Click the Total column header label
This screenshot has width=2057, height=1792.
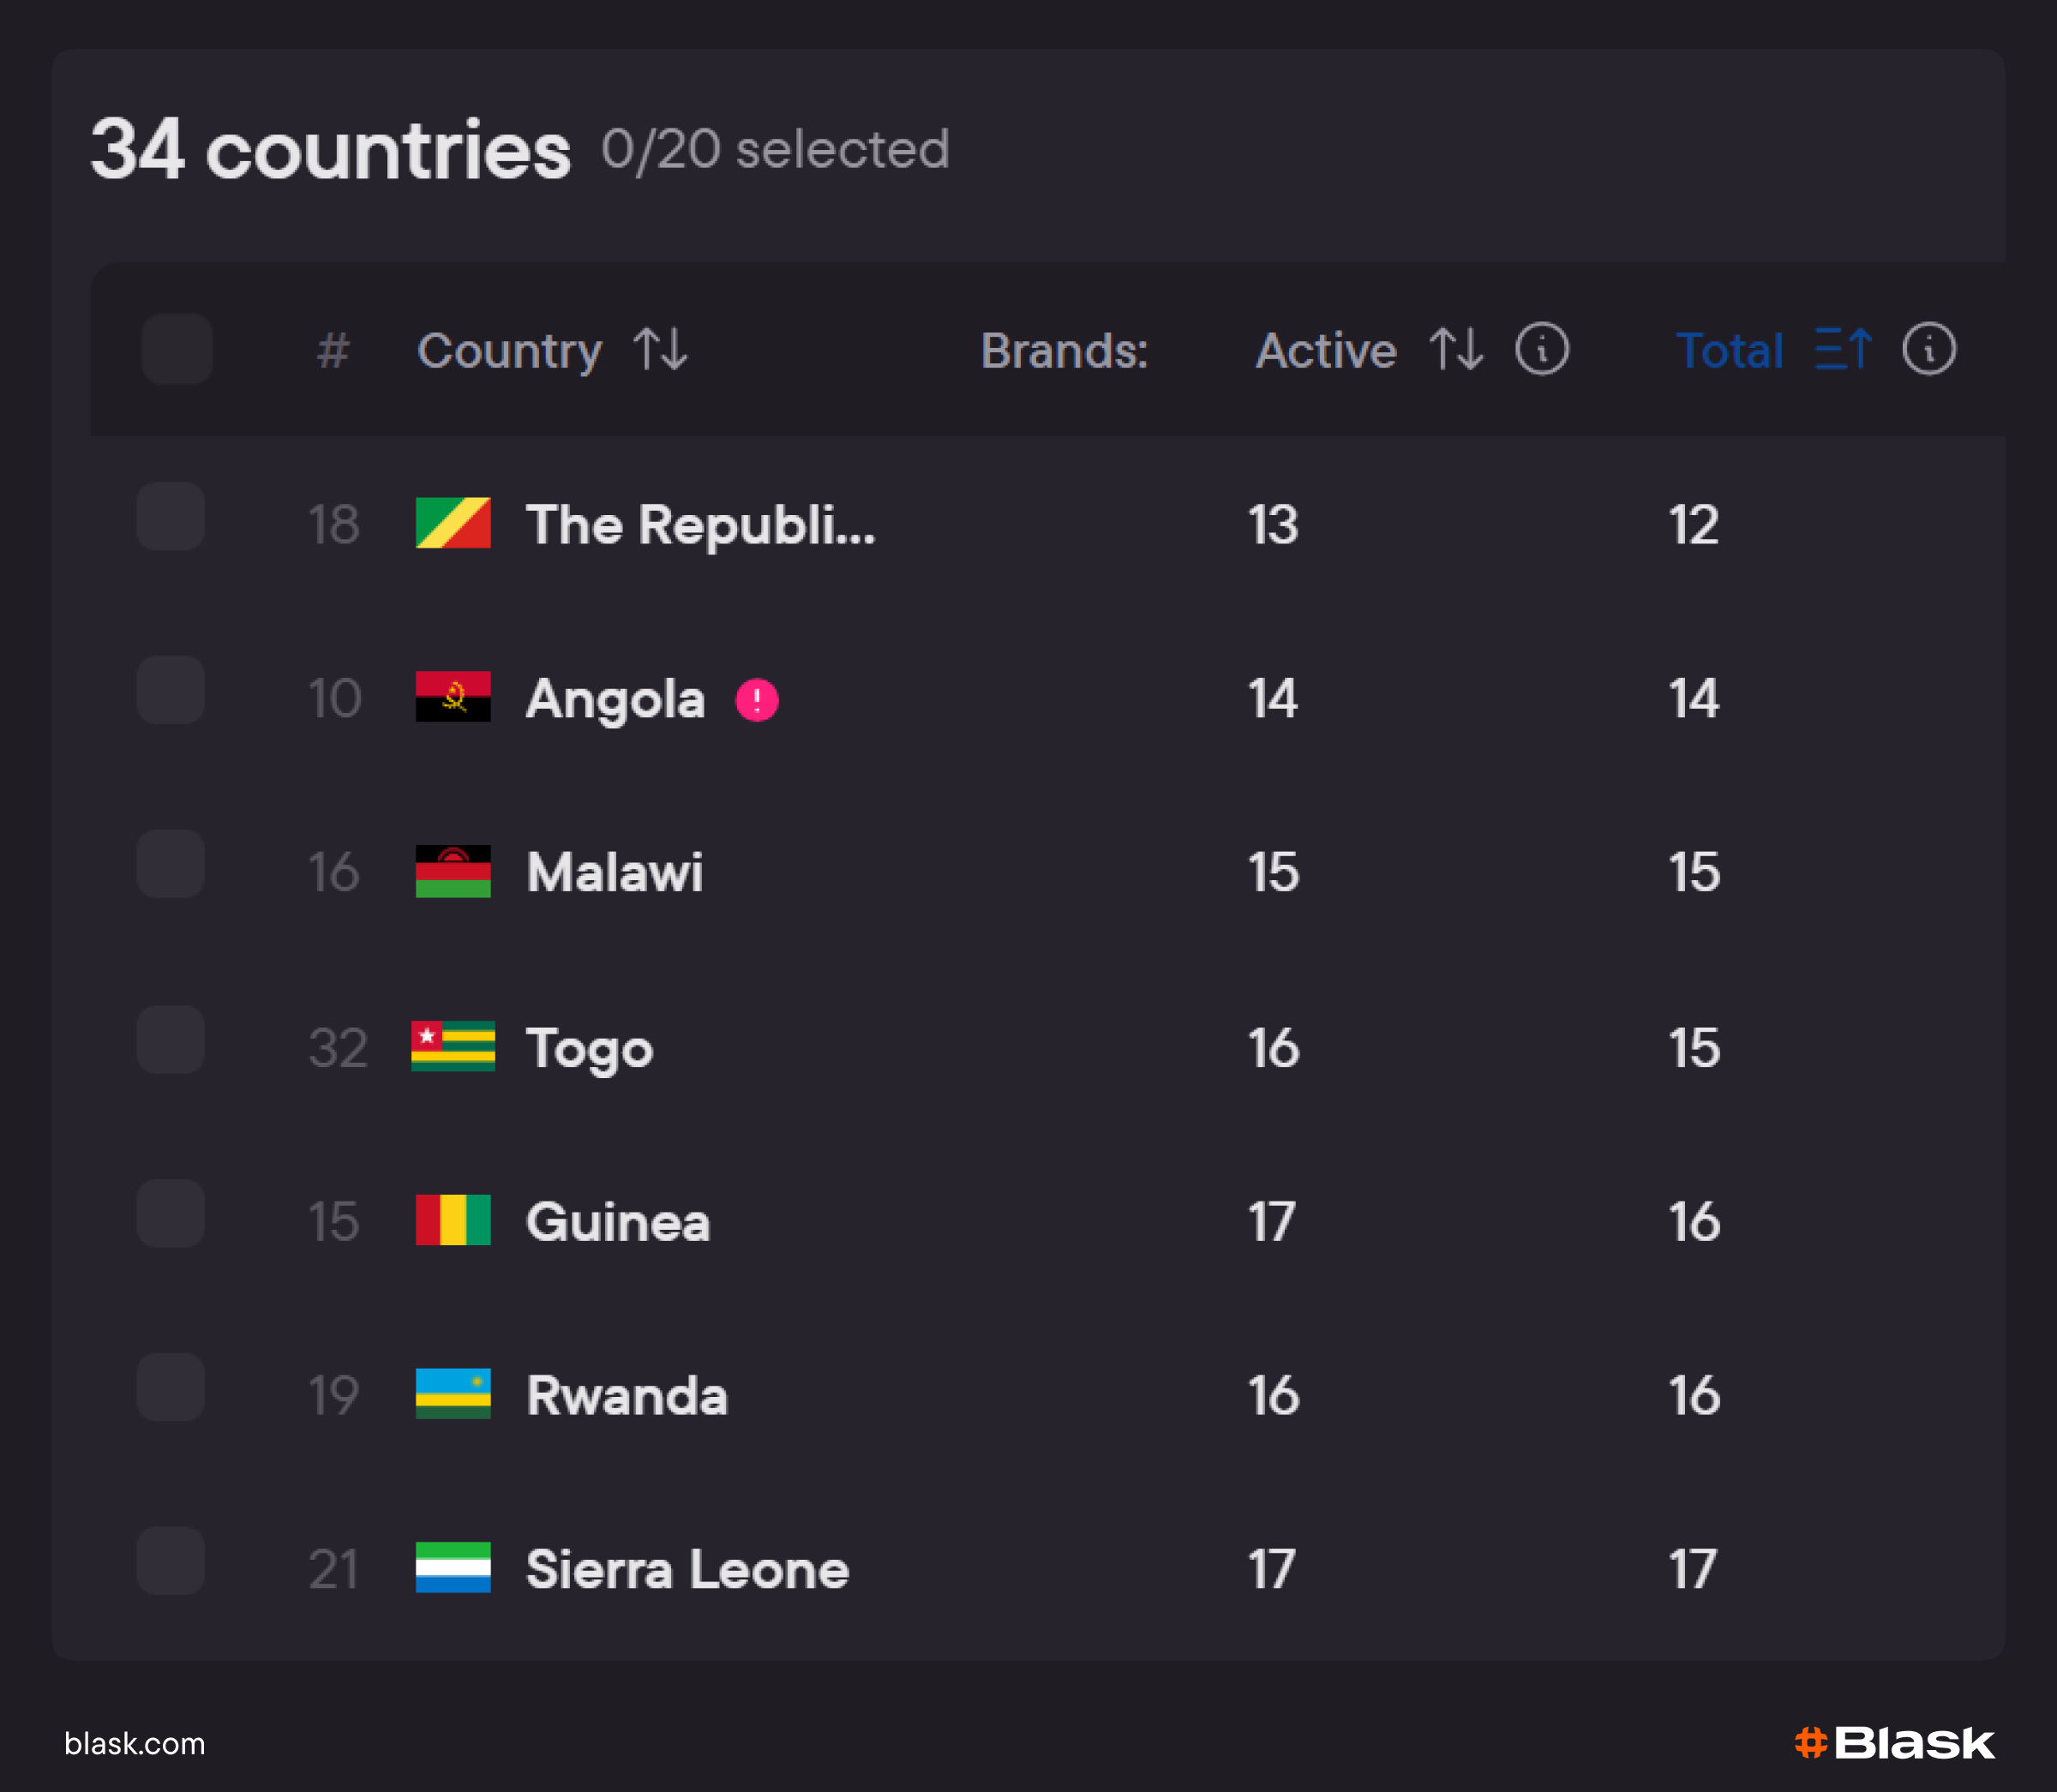[1729, 351]
